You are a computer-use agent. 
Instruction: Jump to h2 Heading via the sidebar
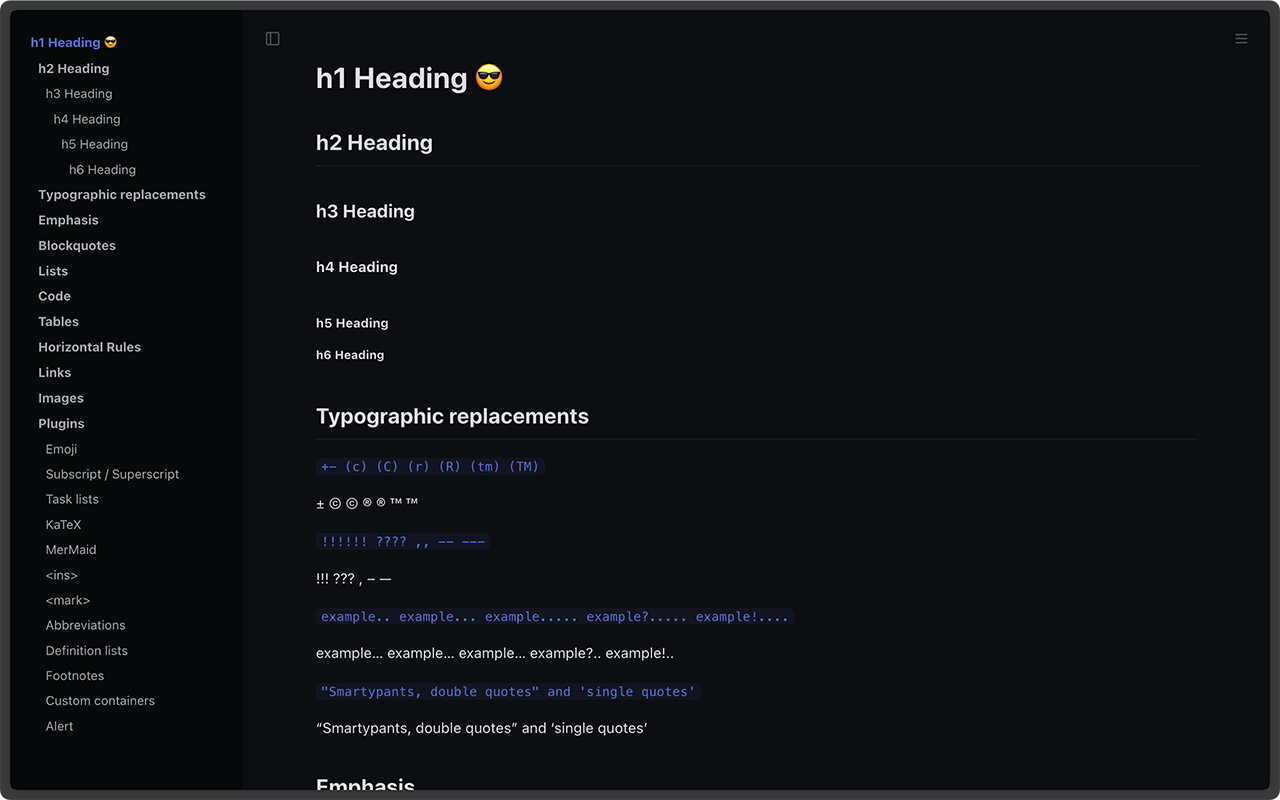tap(73, 68)
